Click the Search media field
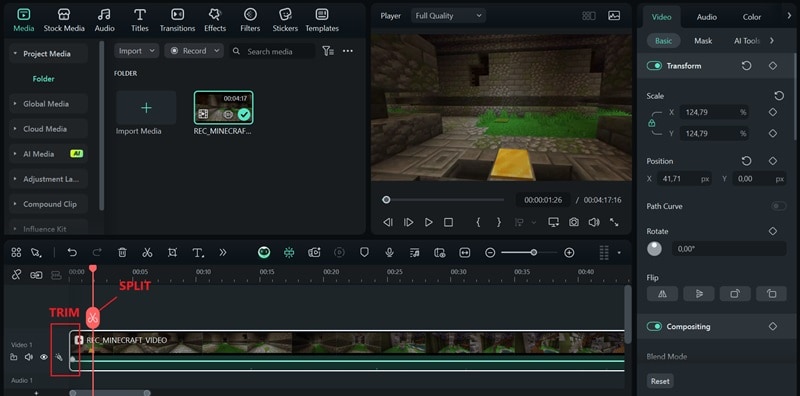800x396 pixels. (271, 51)
